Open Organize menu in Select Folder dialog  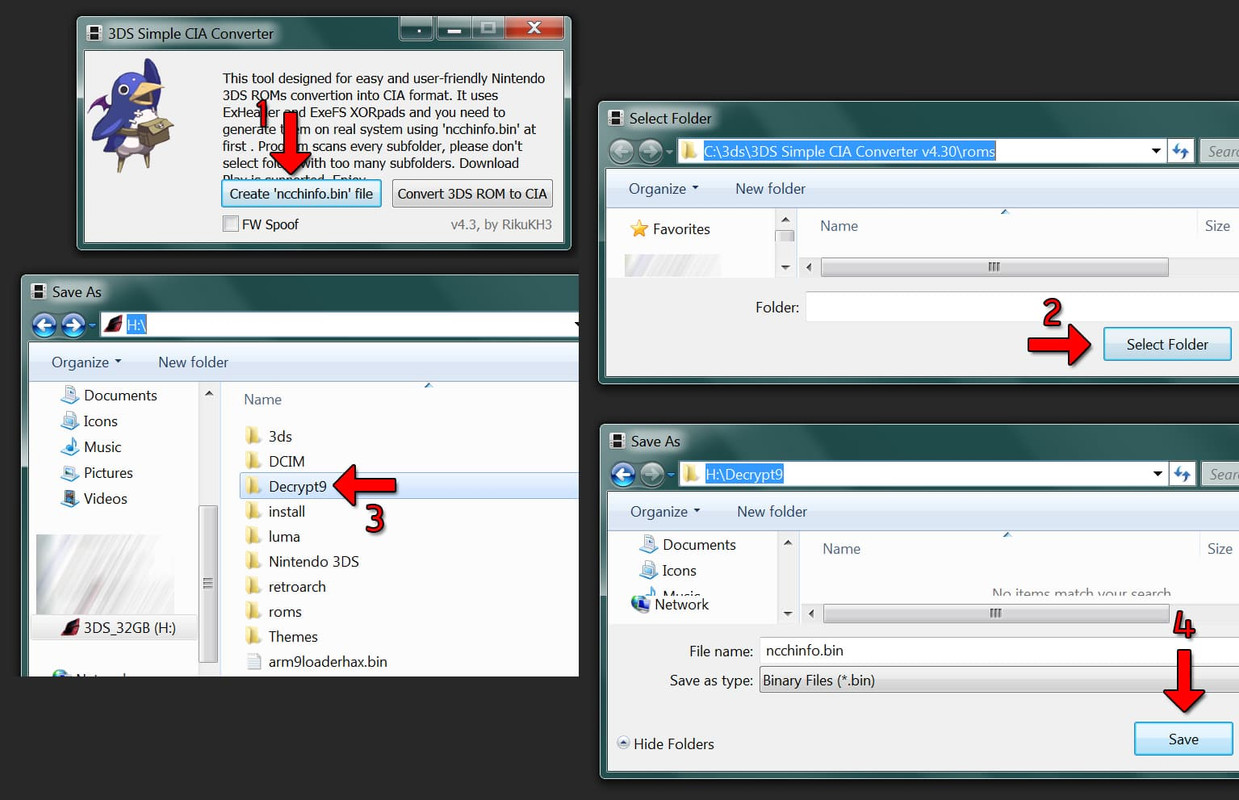click(664, 188)
